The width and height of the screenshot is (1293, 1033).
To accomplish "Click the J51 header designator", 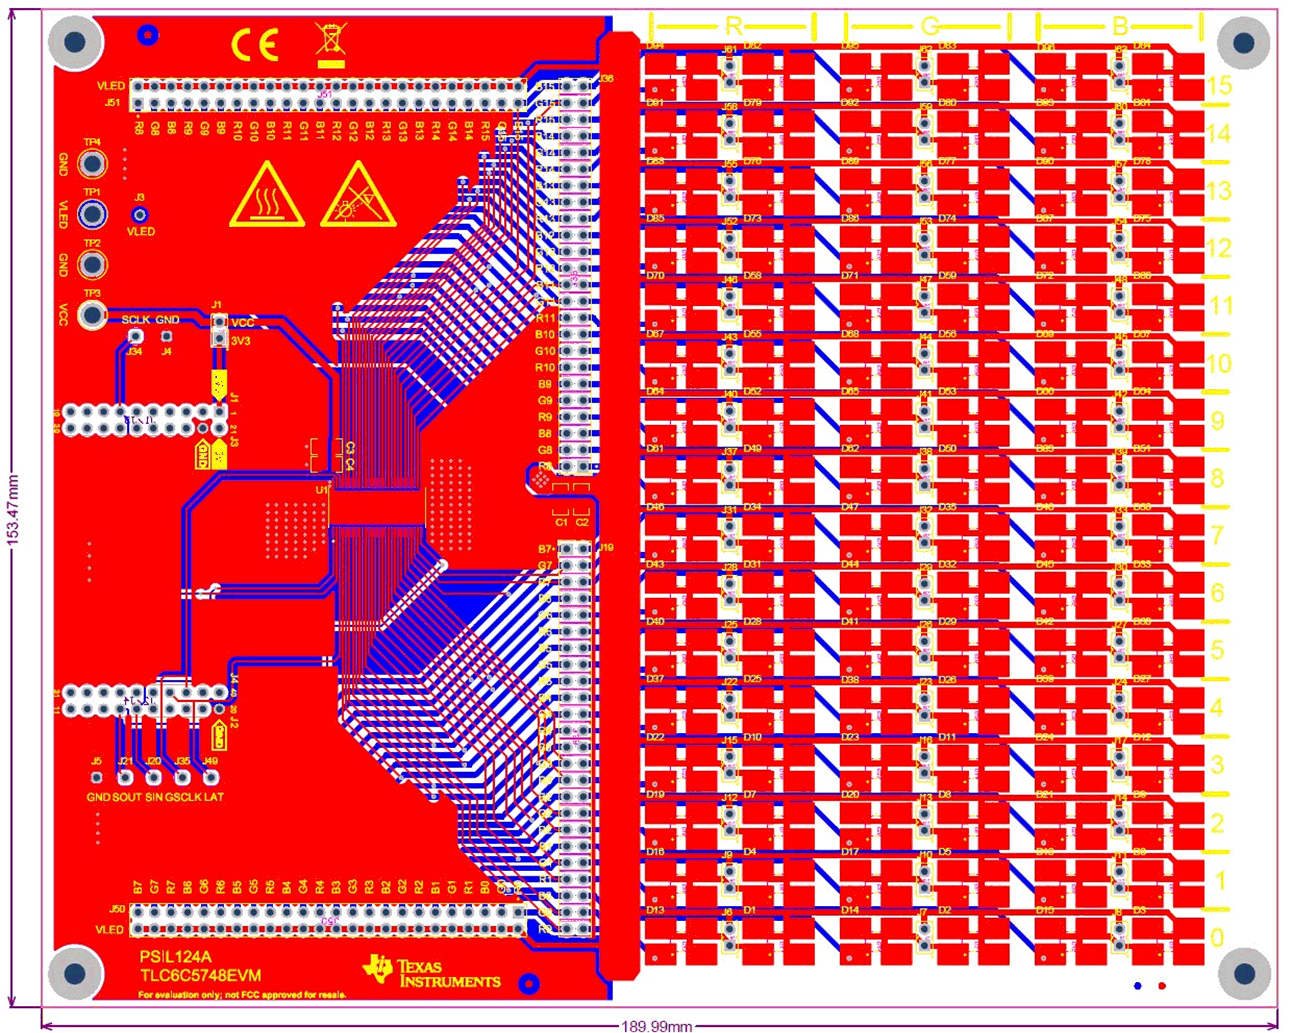I will pos(112,102).
